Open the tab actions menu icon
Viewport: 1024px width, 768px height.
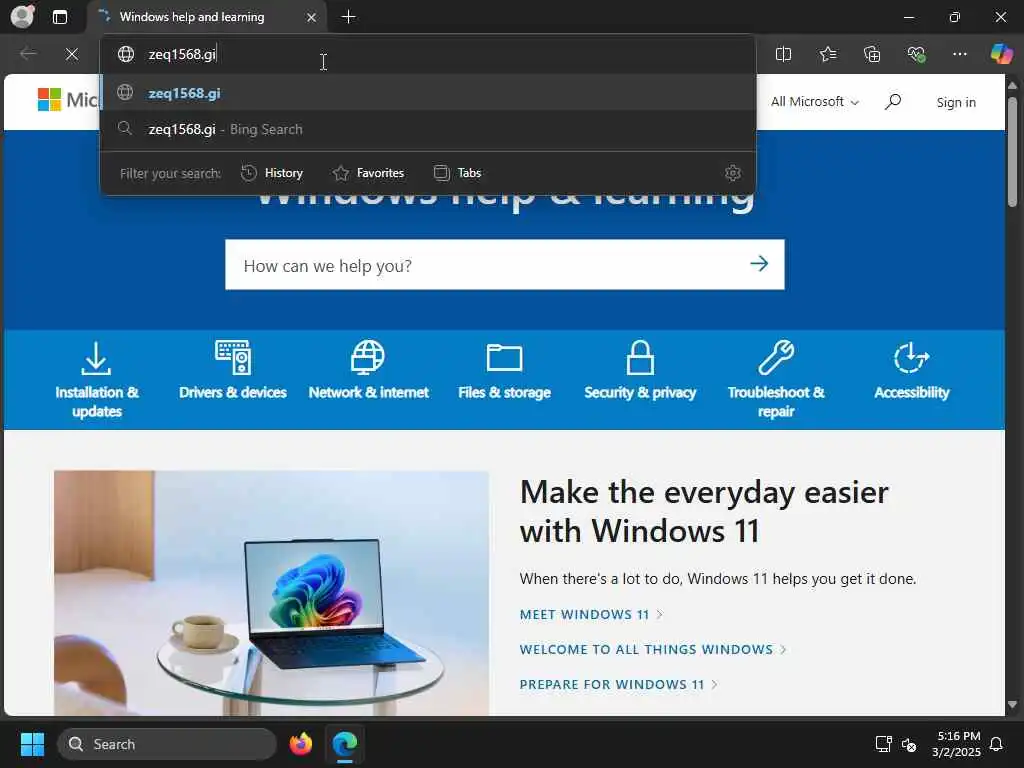click(x=59, y=17)
